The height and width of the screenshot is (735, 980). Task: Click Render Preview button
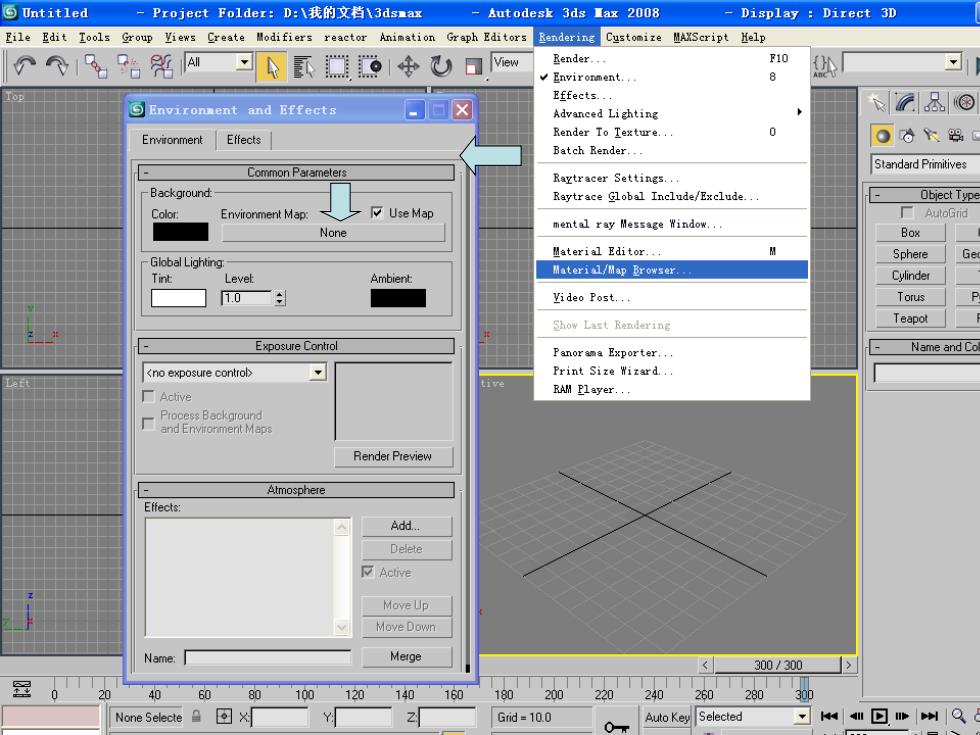[392, 456]
